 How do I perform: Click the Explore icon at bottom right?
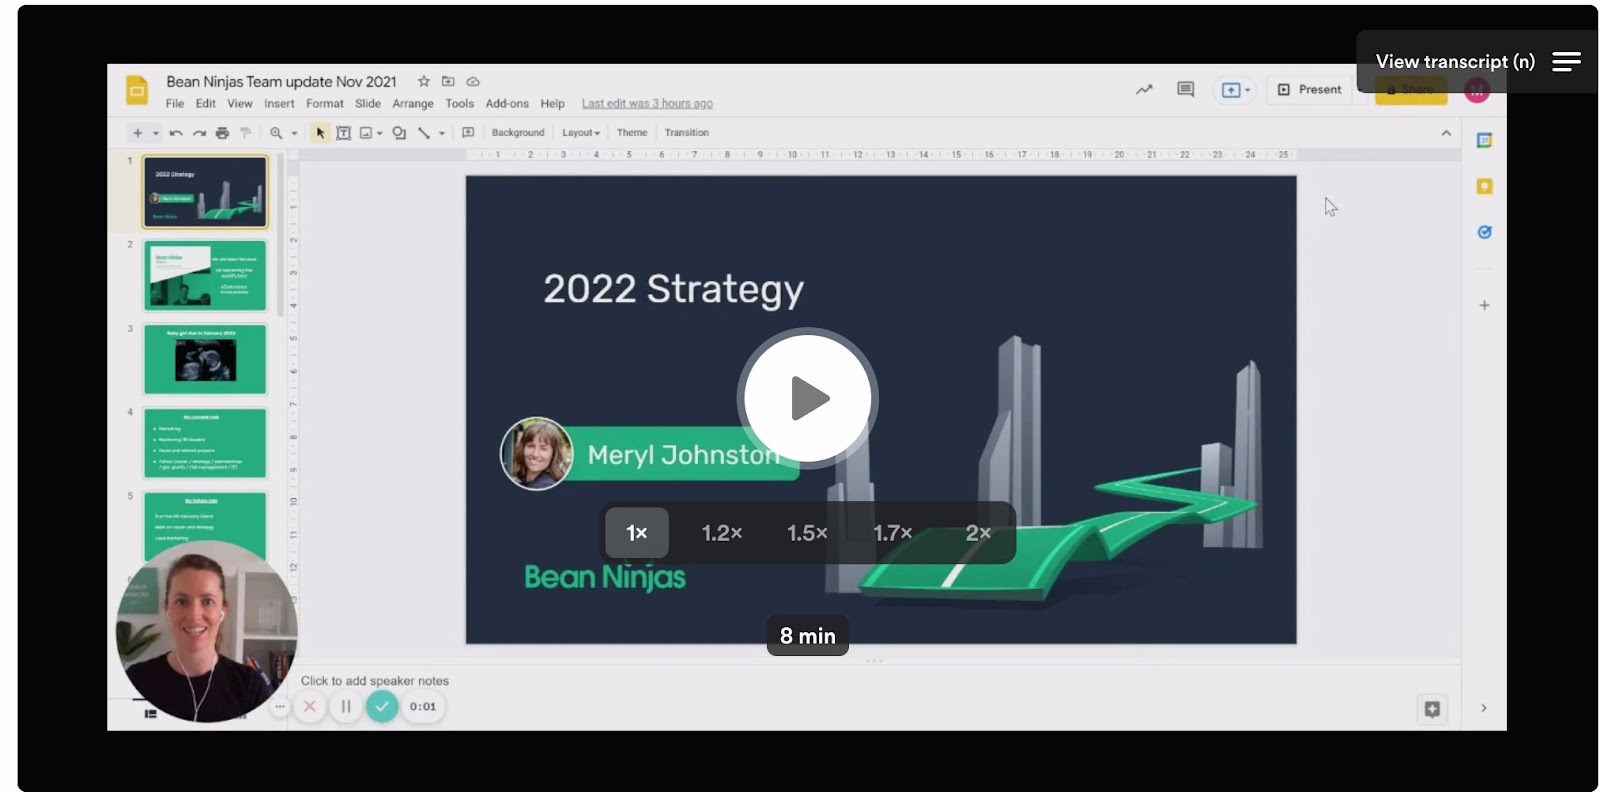coord(1432,709)
